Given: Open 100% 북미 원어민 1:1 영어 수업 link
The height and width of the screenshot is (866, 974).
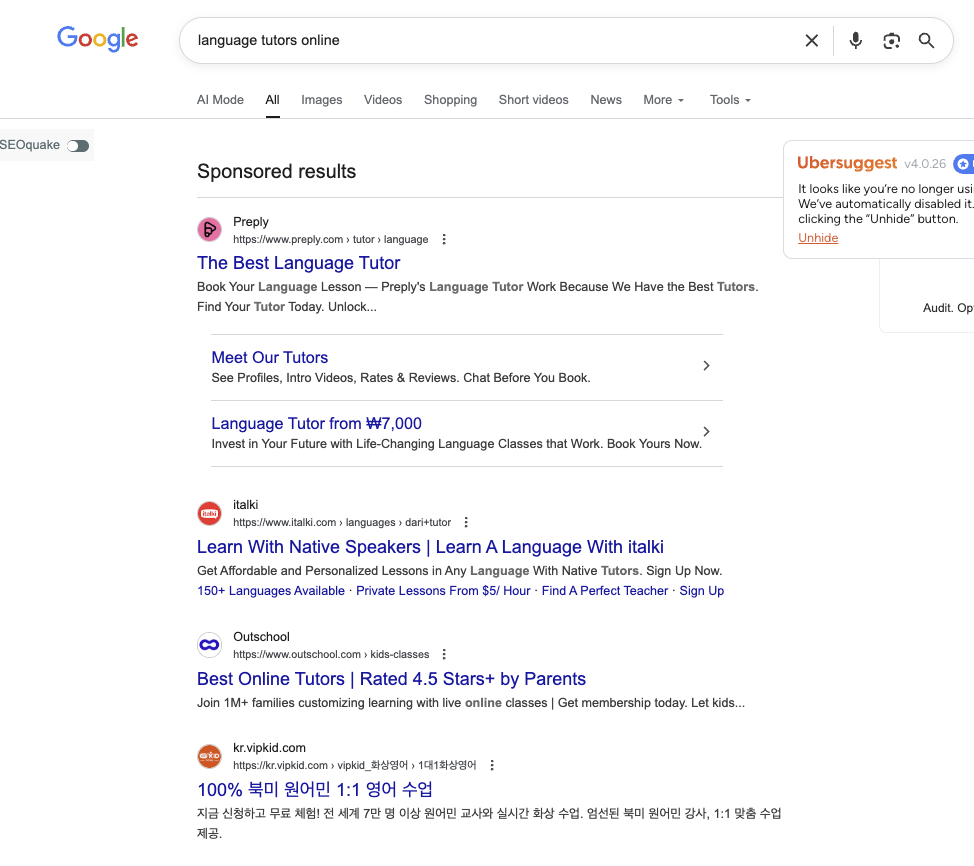Looking at the screenshot, I should point(315,790).
